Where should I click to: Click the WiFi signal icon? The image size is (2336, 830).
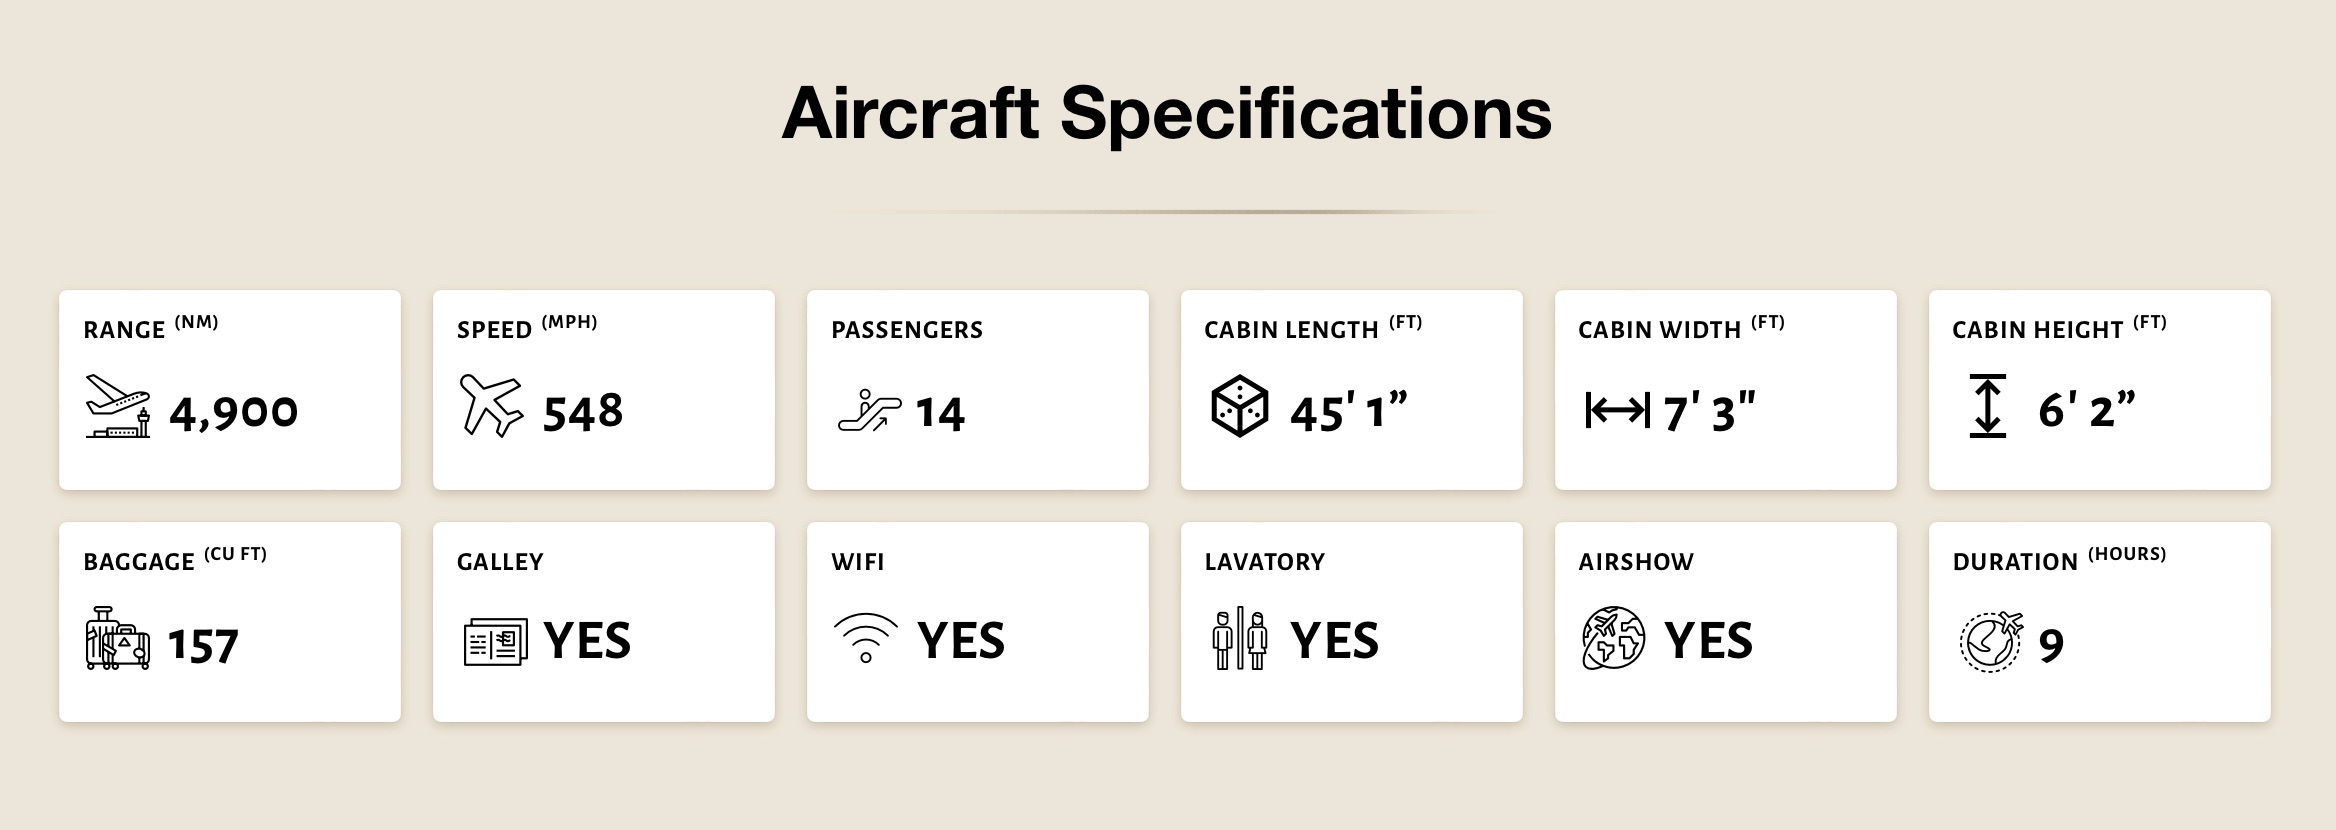click(x=866, y=638)
